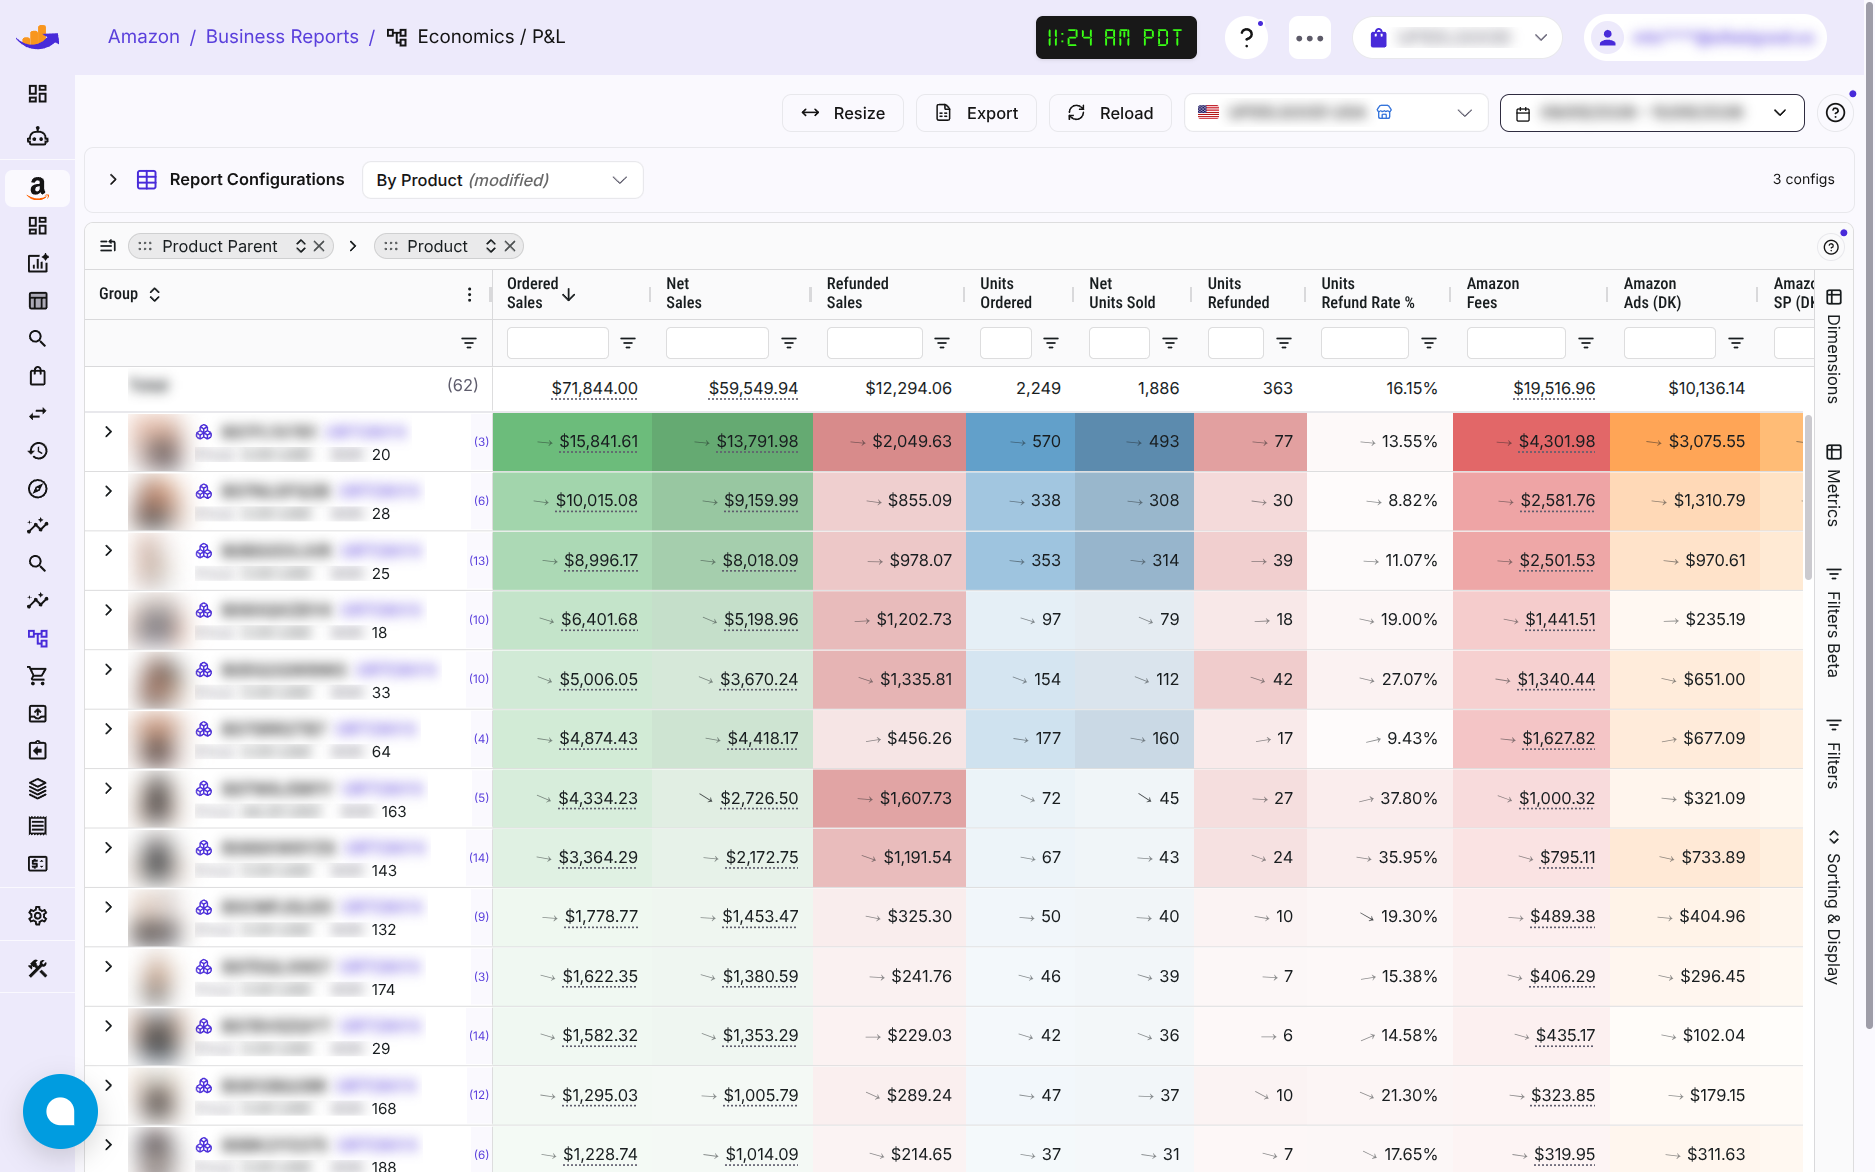Open the Ordered Sales filter icon
The width and height of the screenshot is (1875, 1172).
(x=628, y=343)
